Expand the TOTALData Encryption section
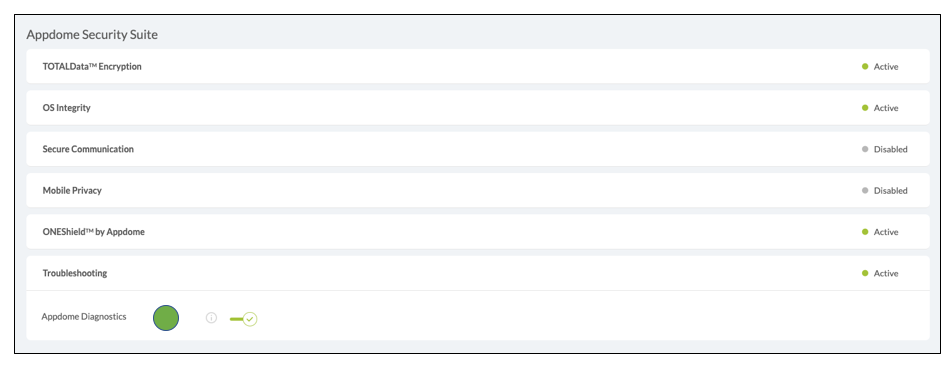This screenshot has width=950, height=369. point(477,66)
